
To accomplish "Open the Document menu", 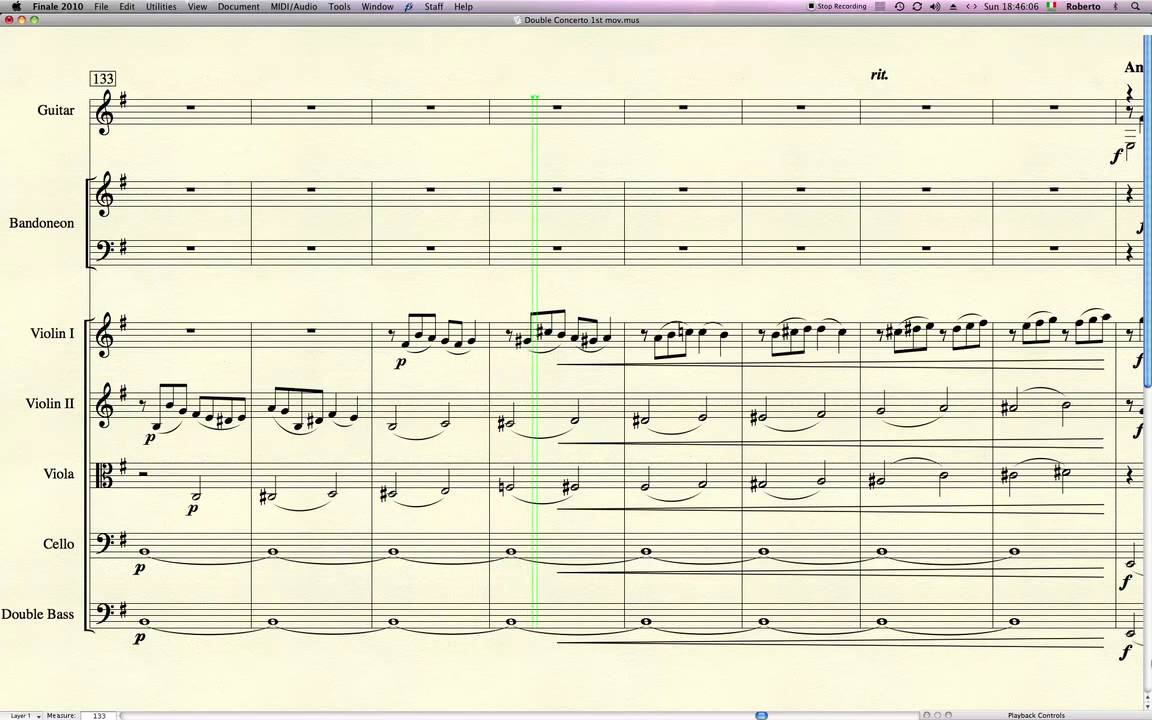I will tap(239, 7).
